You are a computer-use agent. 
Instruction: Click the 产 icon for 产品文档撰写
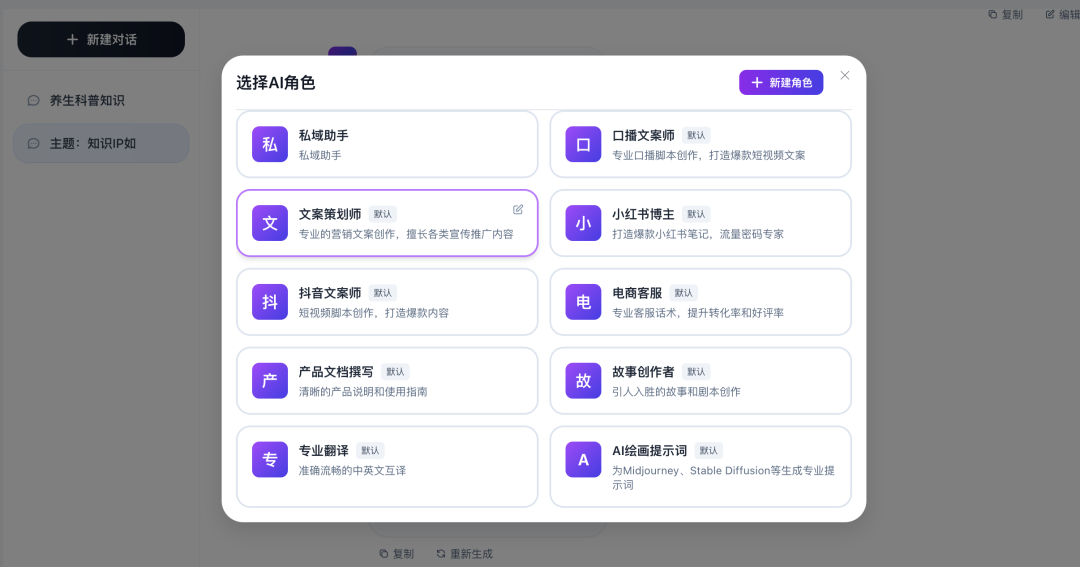click(269, 381)
